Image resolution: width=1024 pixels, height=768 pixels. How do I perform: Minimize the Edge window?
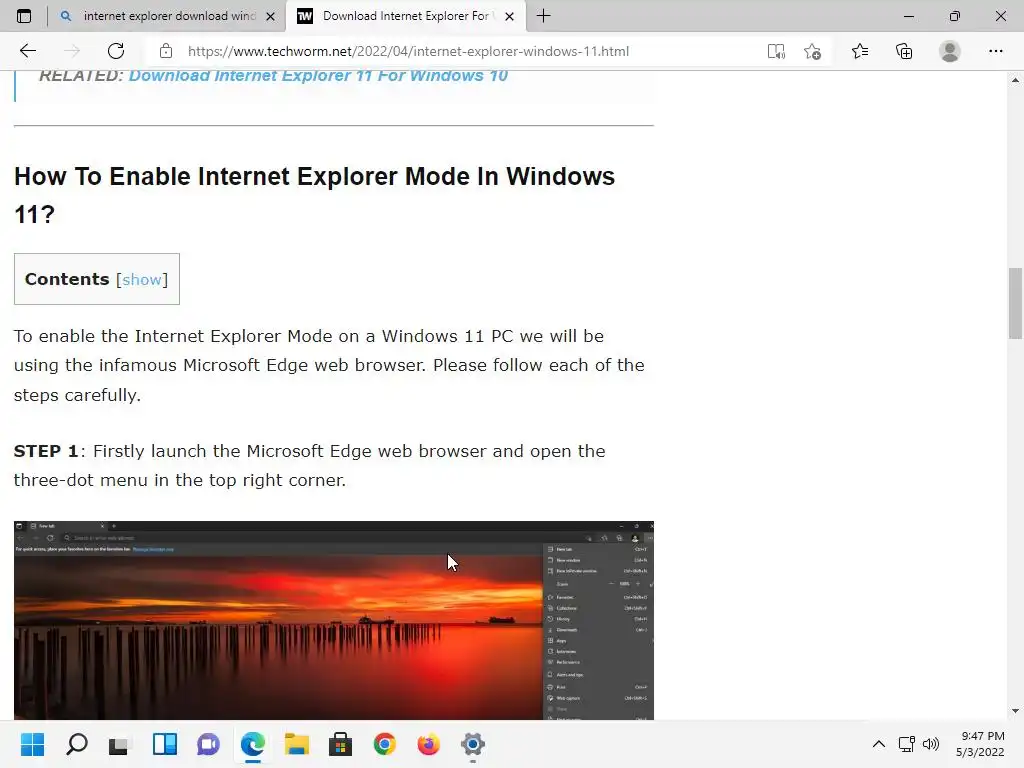(908, 16)
